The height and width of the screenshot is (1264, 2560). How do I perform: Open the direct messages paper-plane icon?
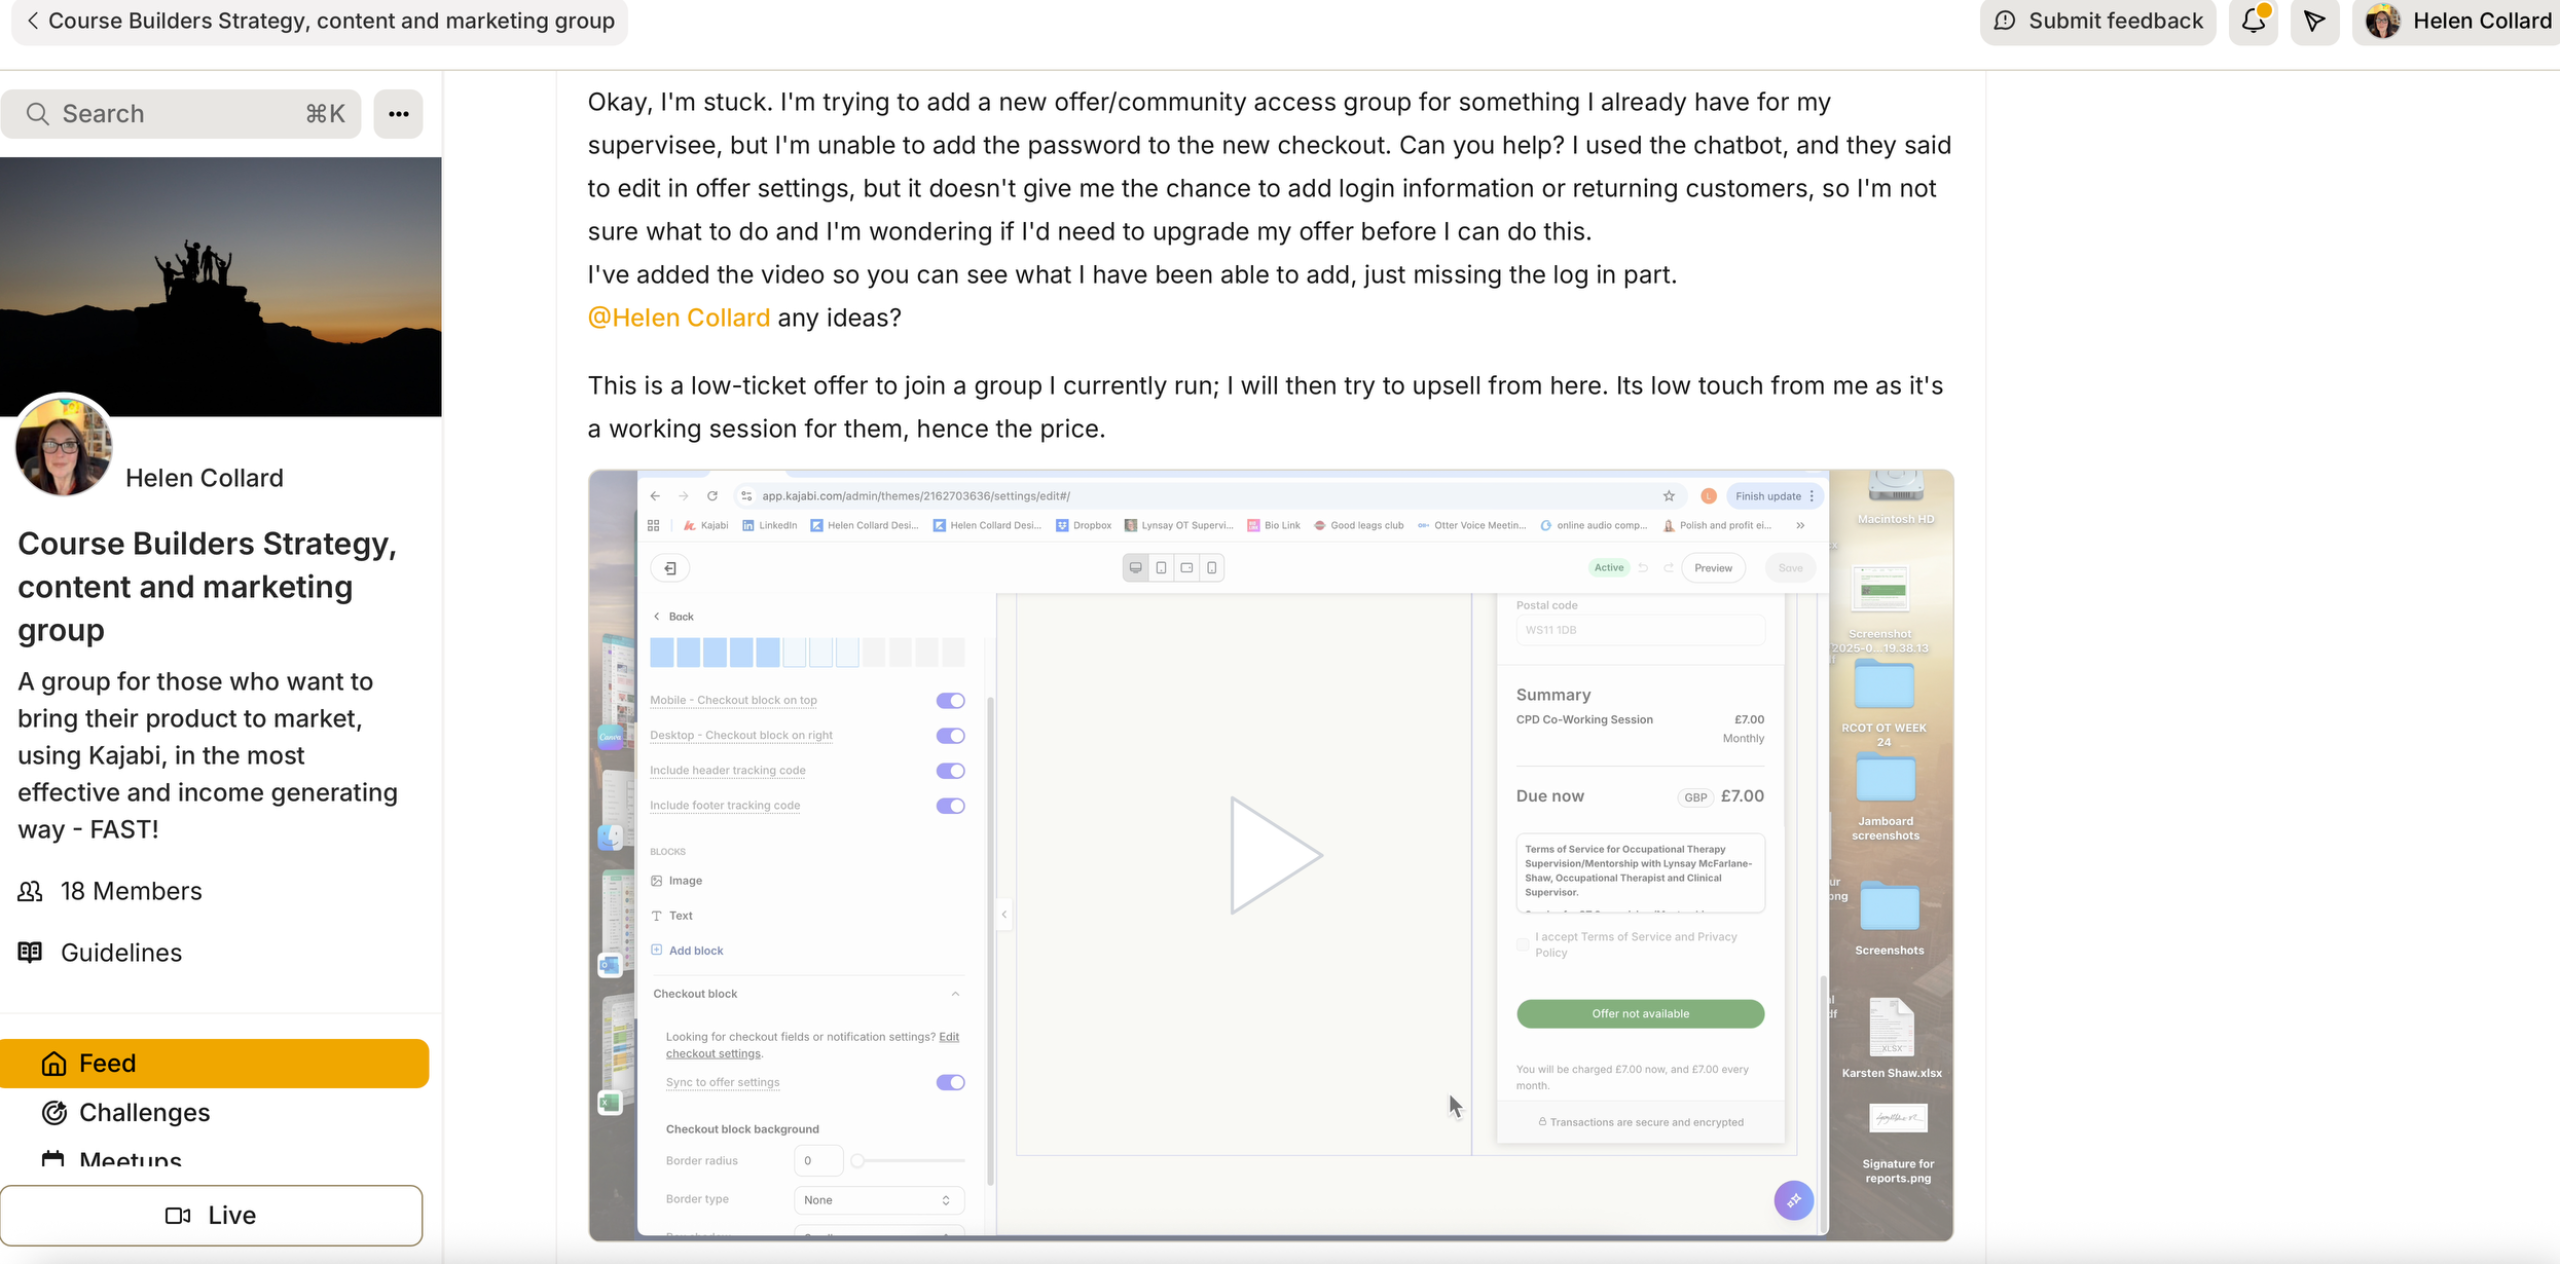pyautogui.click(x=2314, y=21)
